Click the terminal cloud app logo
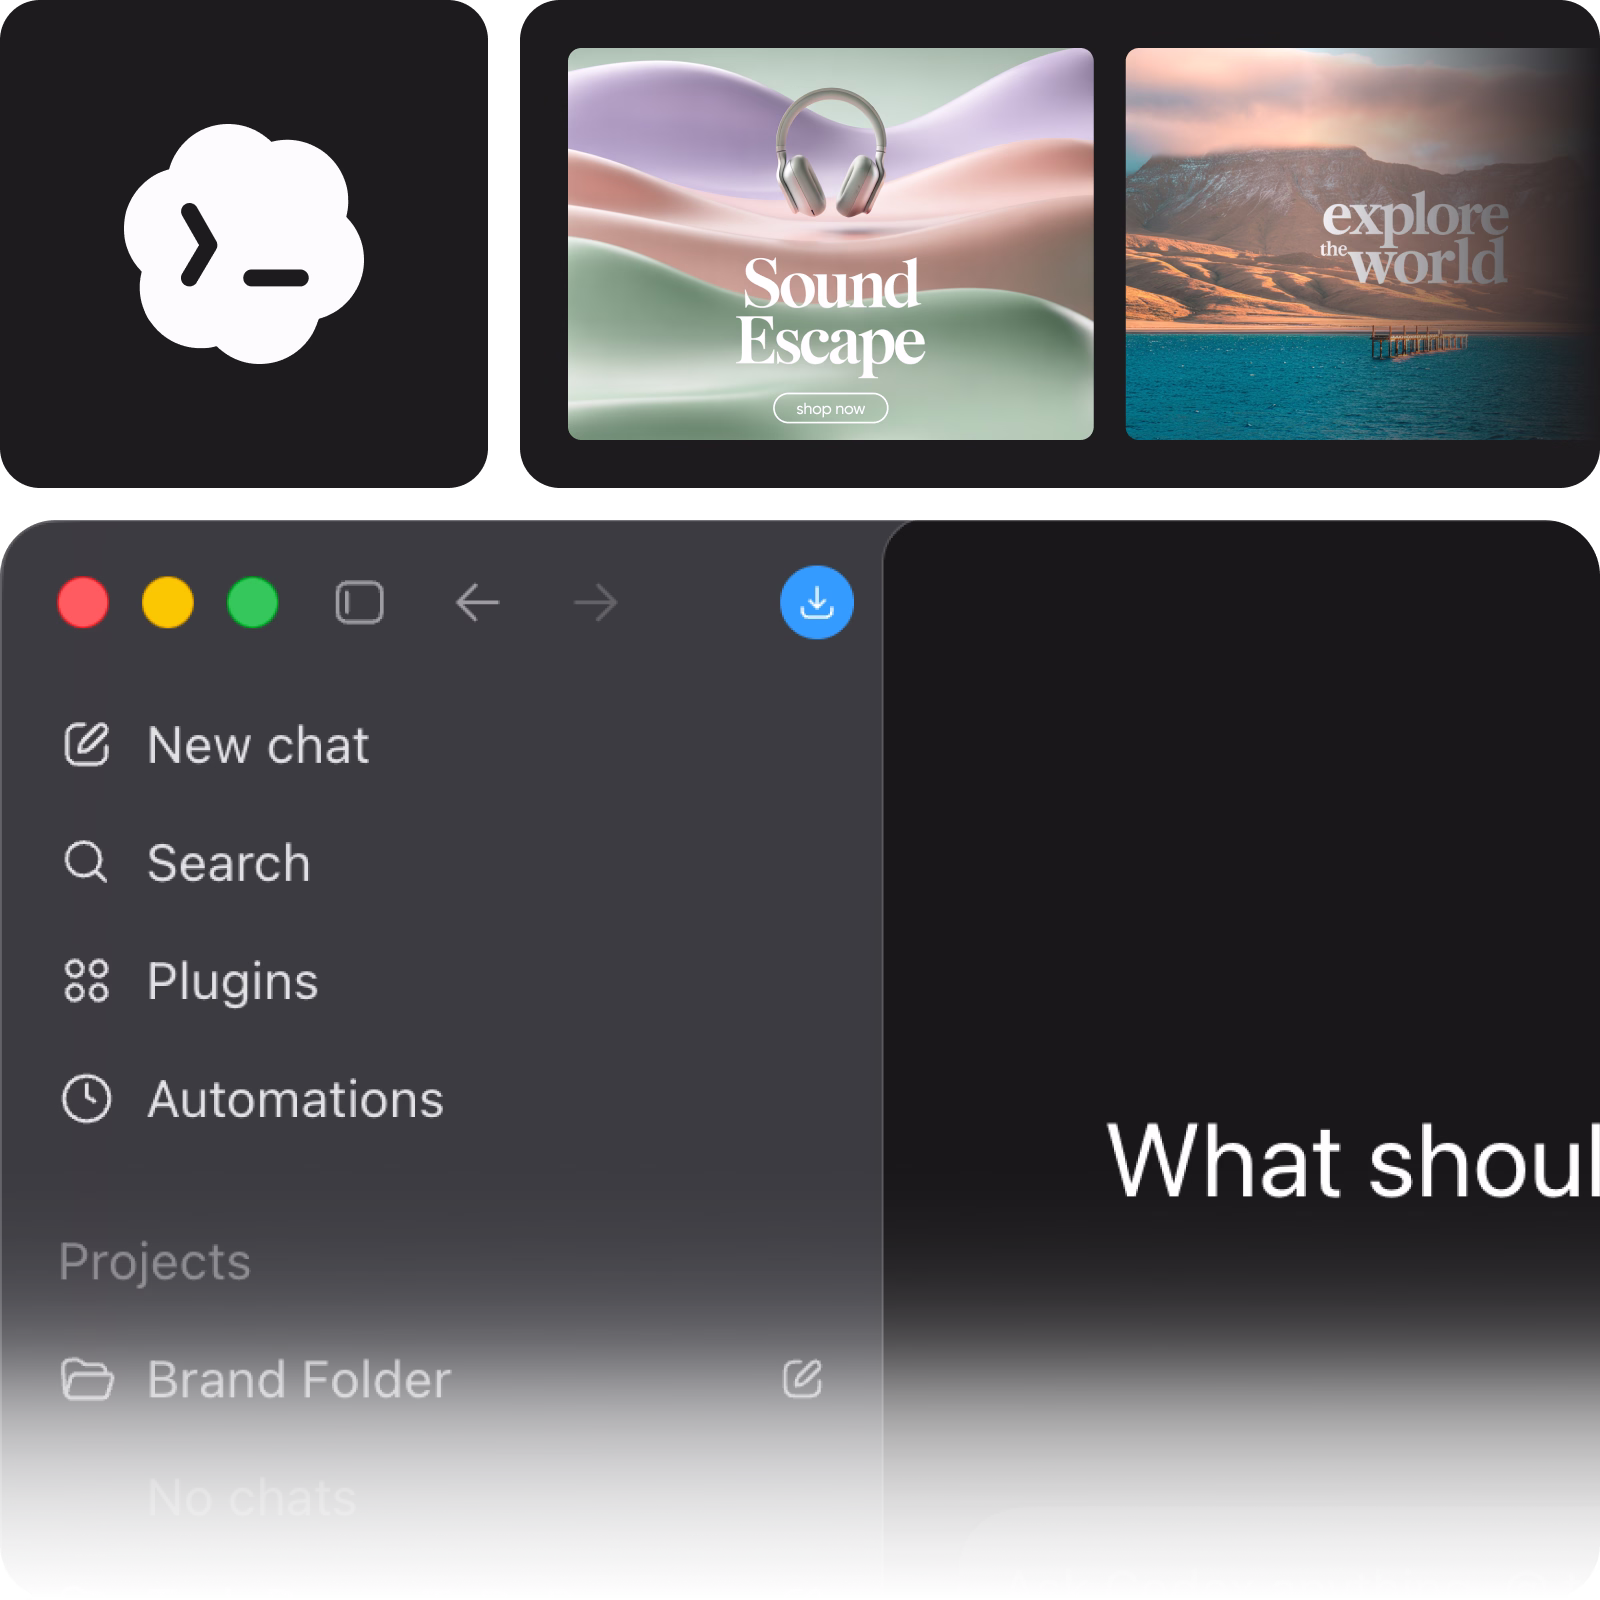The image size is (1600, 1600). [244, 243]
